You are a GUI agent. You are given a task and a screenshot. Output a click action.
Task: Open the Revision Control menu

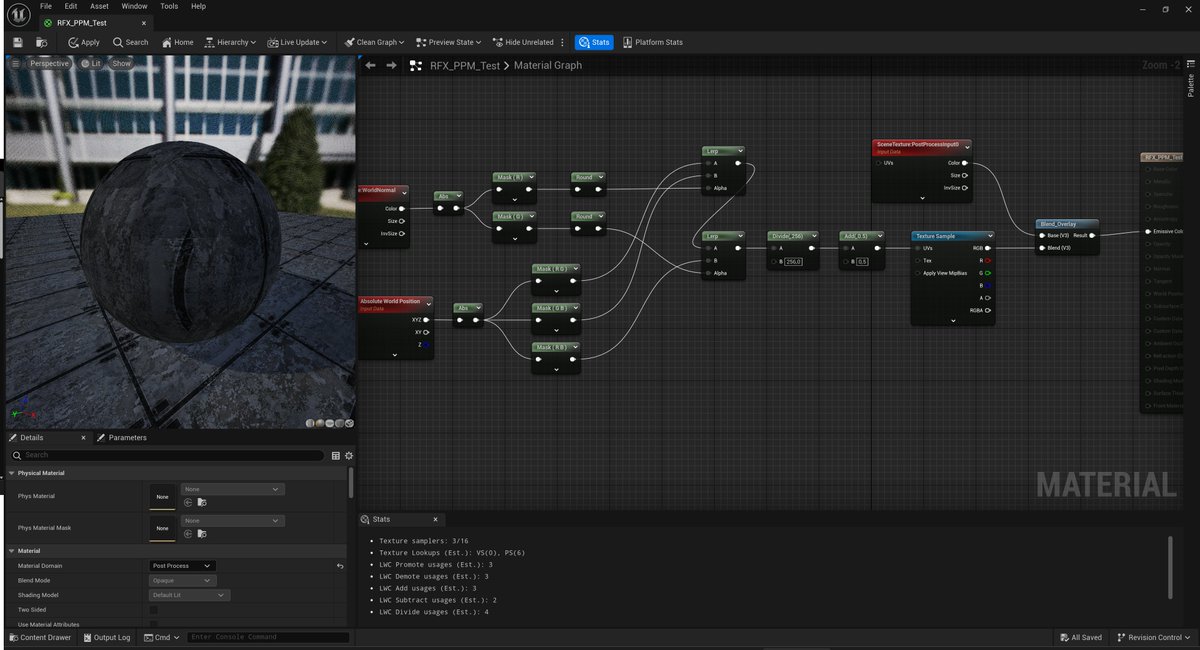(1154, 637)
